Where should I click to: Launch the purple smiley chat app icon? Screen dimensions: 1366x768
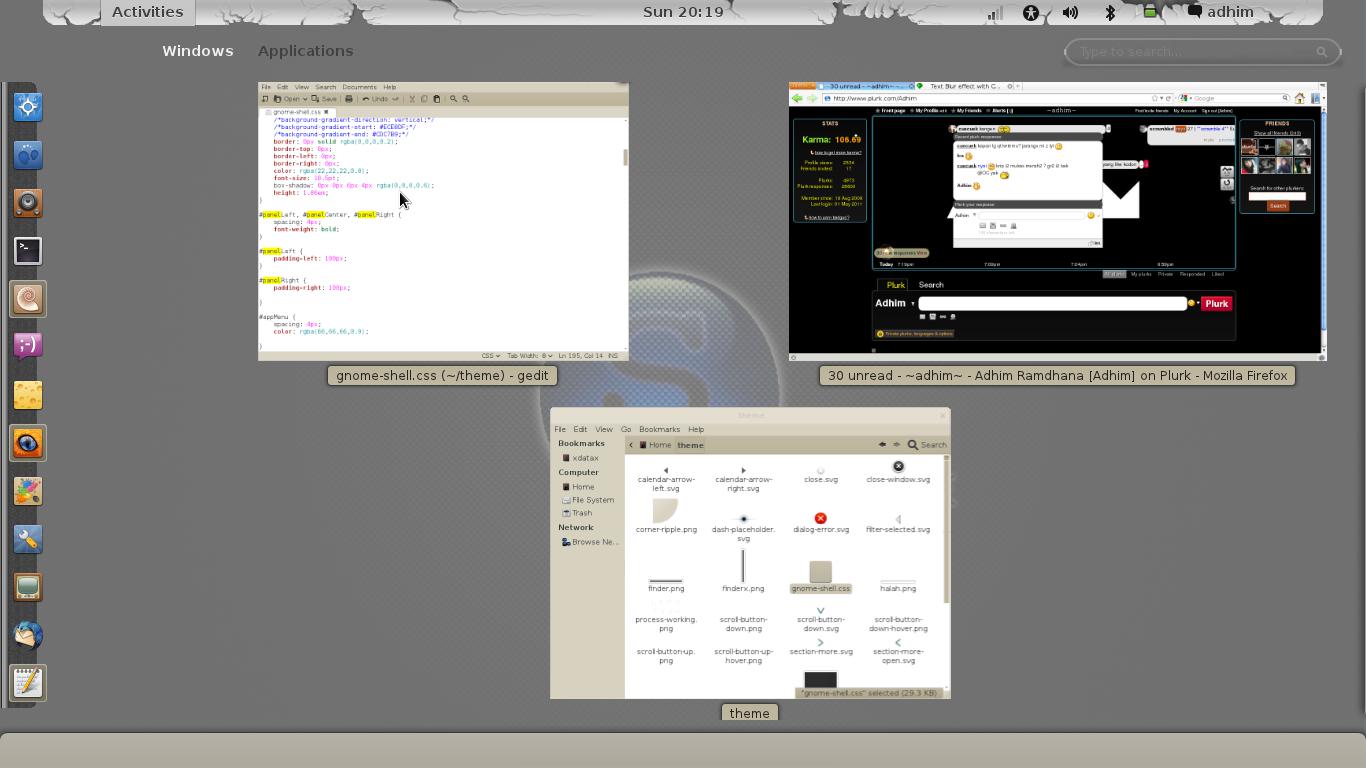(28, 347)
